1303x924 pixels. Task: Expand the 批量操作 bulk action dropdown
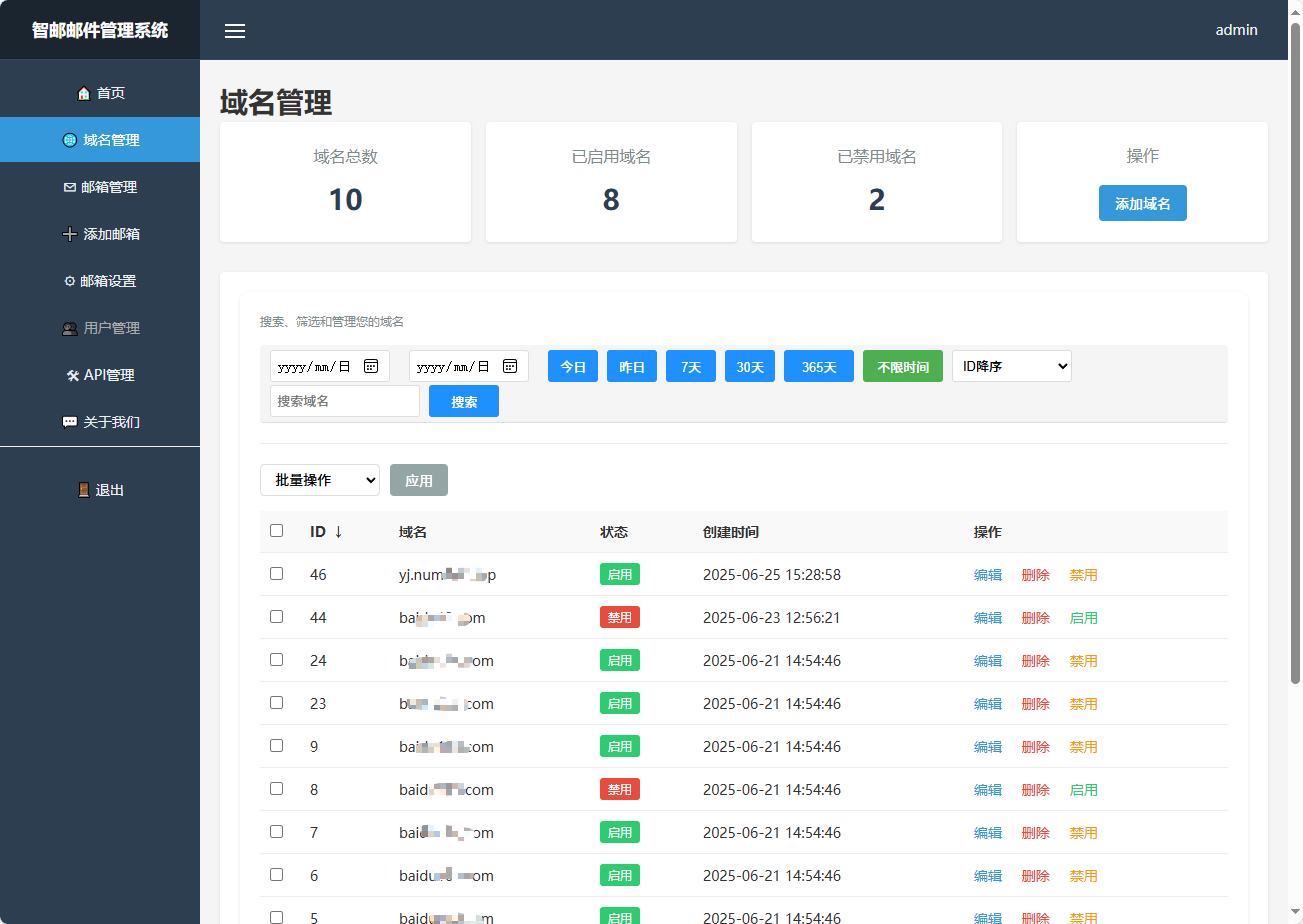point(320,480)
